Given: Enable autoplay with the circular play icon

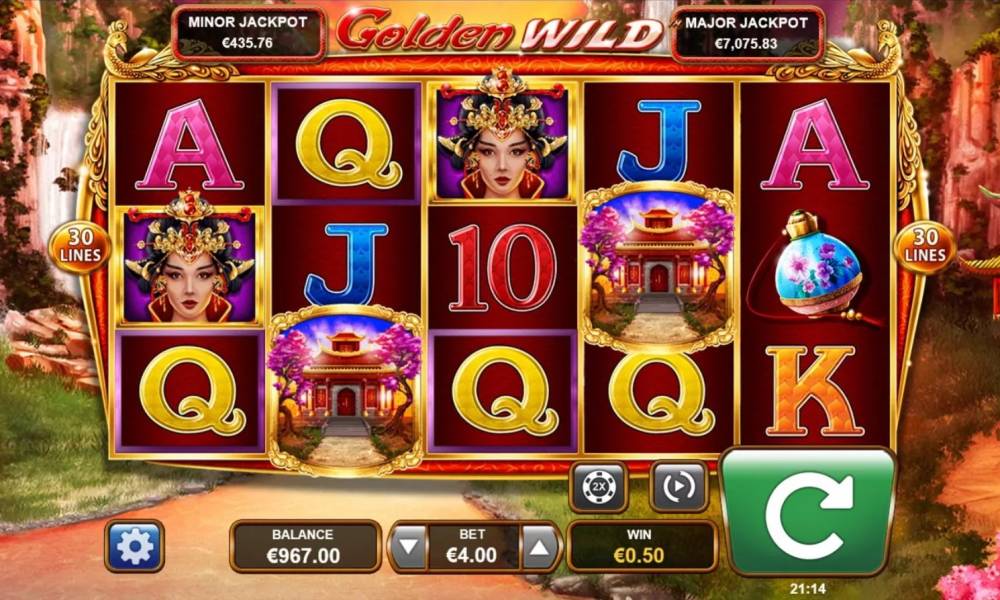Looking at the screenshot, I should 679,487.
